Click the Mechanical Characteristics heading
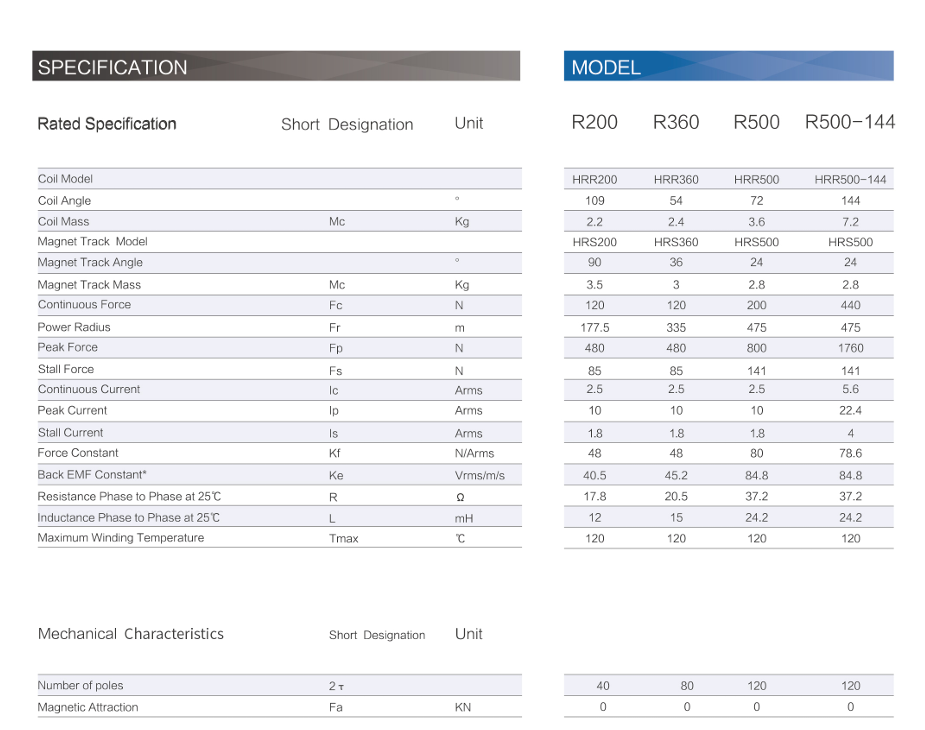The width and height of the screenshot is (925, 730). click(131, 634)
